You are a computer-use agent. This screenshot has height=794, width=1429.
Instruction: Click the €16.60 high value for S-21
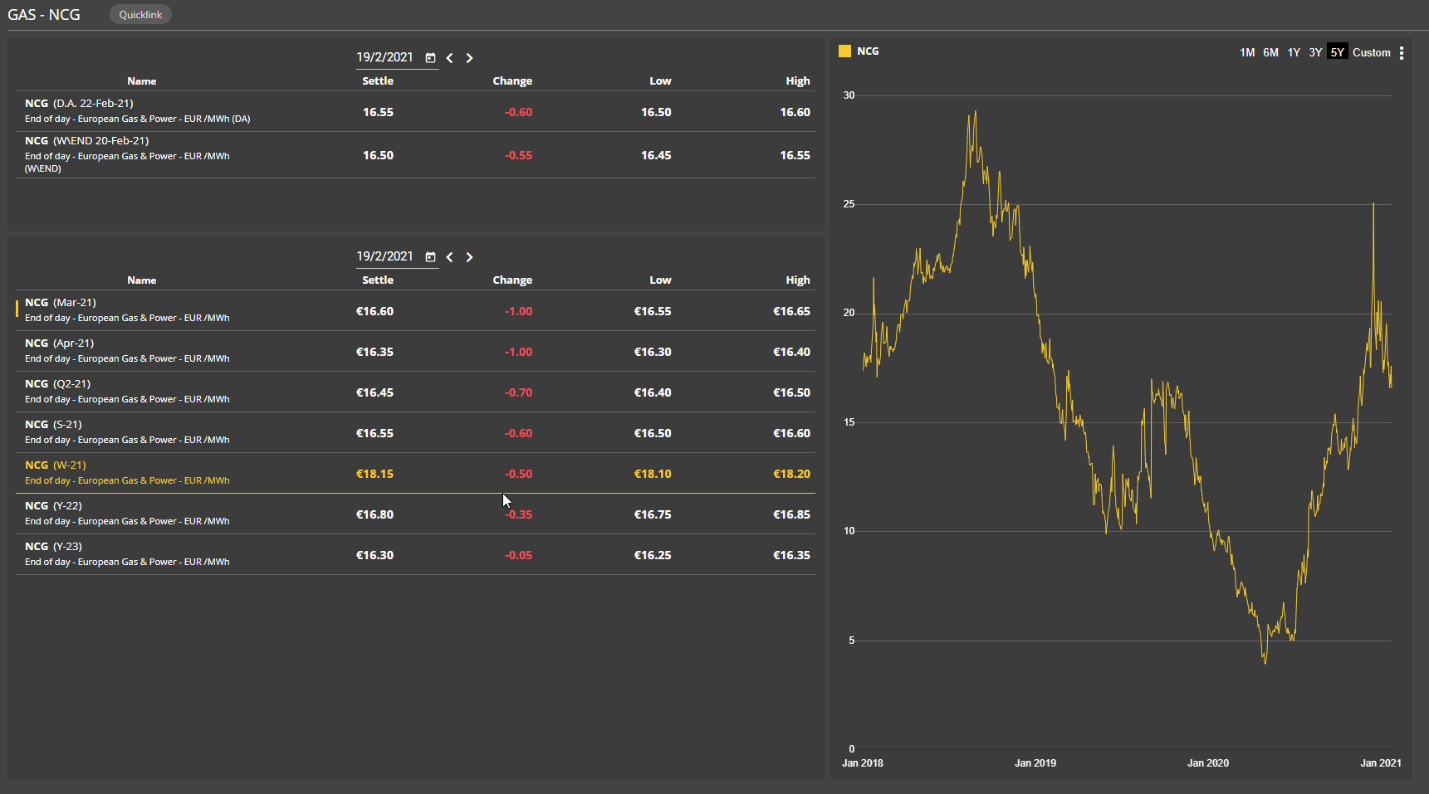(x=791, y=433)
